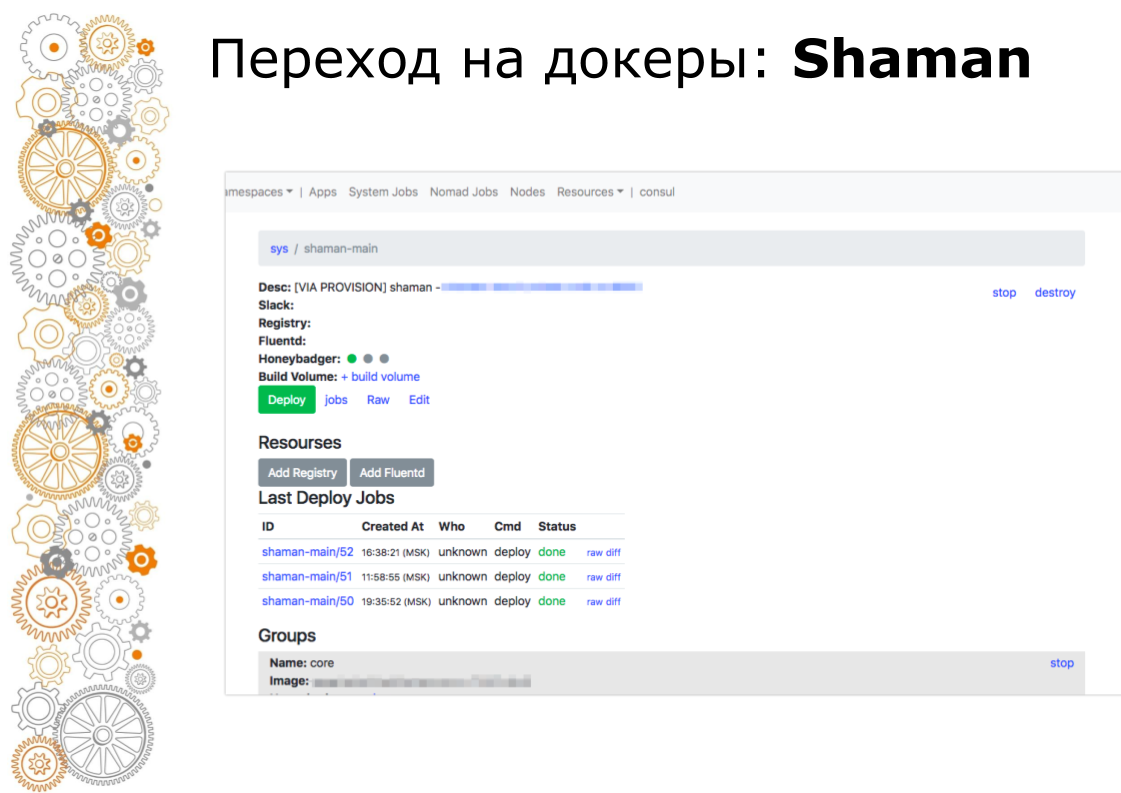1121x793 pixels.
Task: Stop the core group
Action: tap(1062, 663)
